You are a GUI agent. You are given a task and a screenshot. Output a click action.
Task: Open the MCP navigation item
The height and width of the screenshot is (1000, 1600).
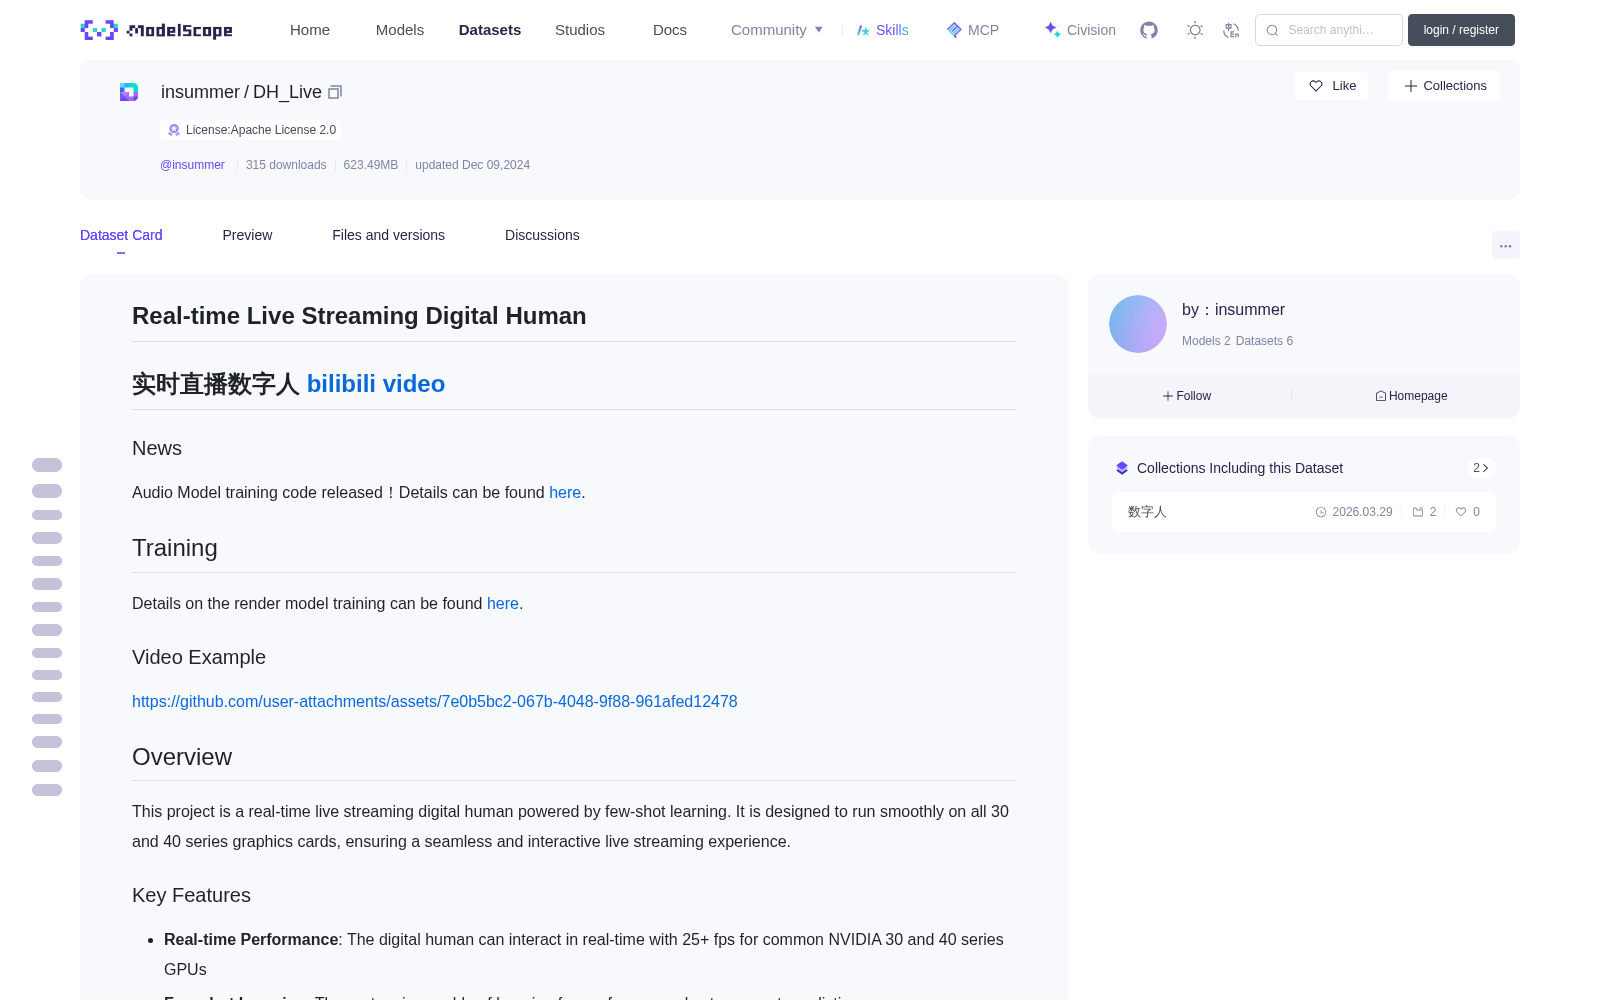coord(972,30)
